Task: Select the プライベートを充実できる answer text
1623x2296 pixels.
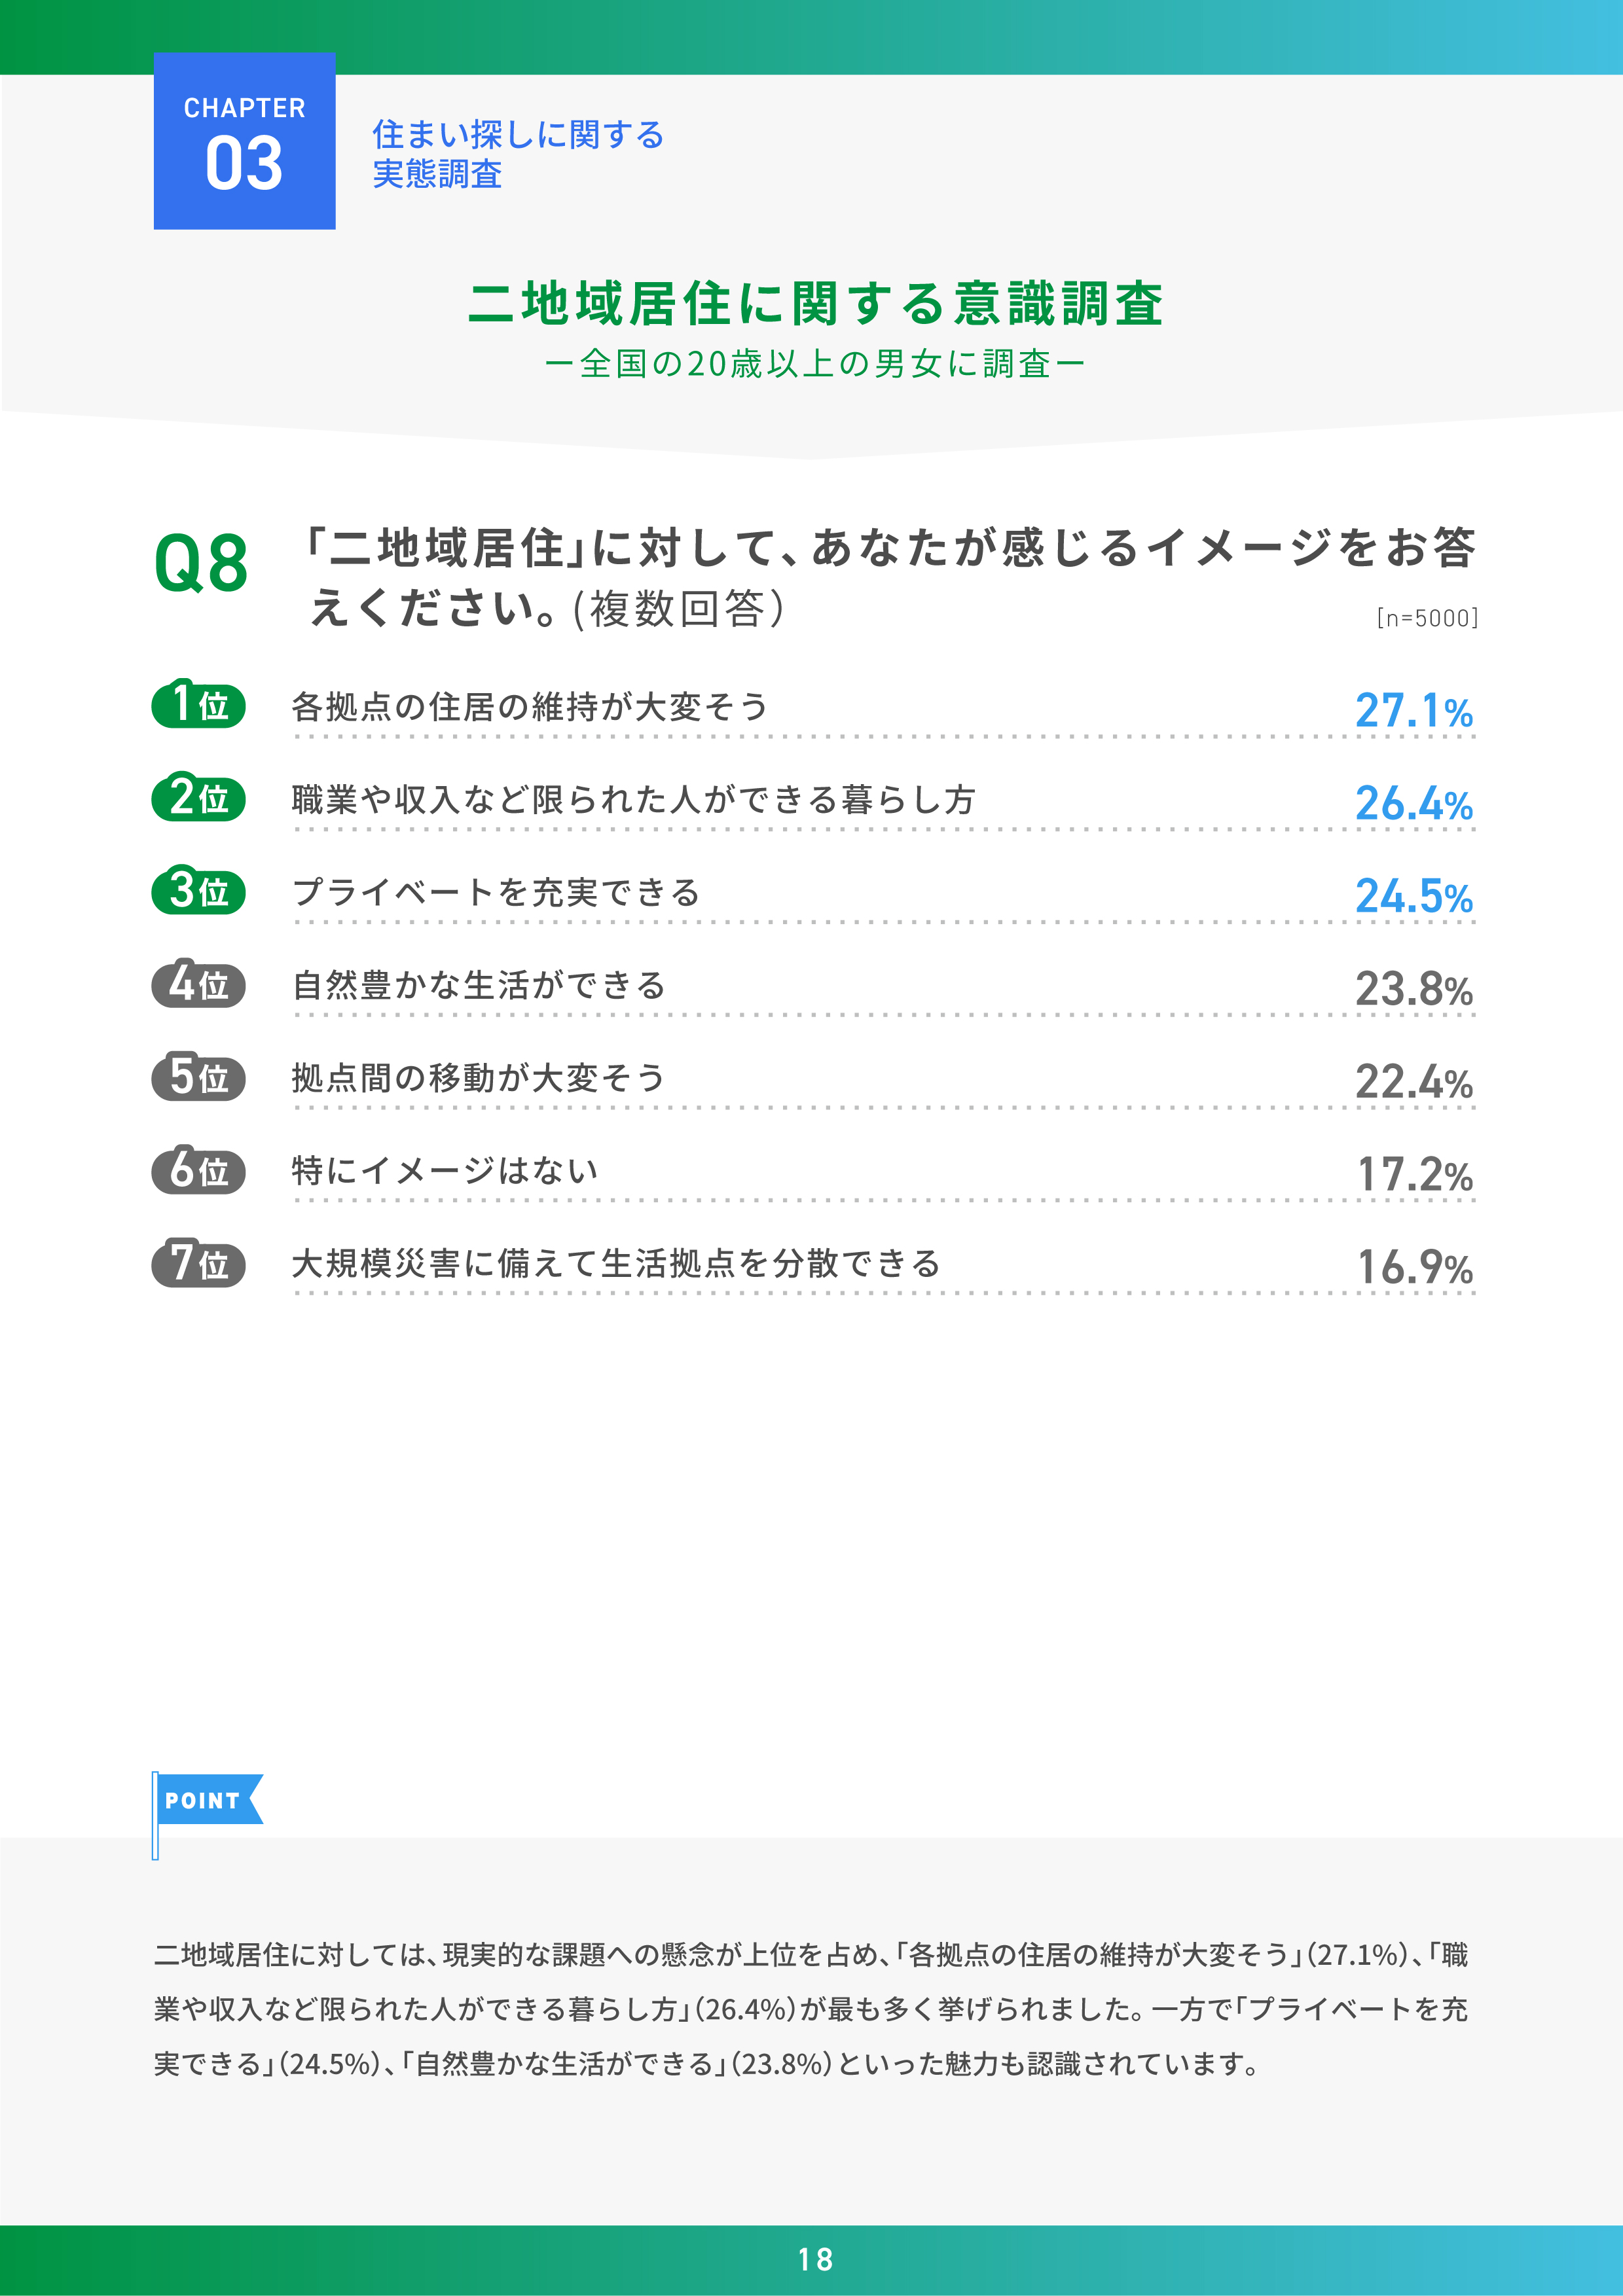Action: 496,892
